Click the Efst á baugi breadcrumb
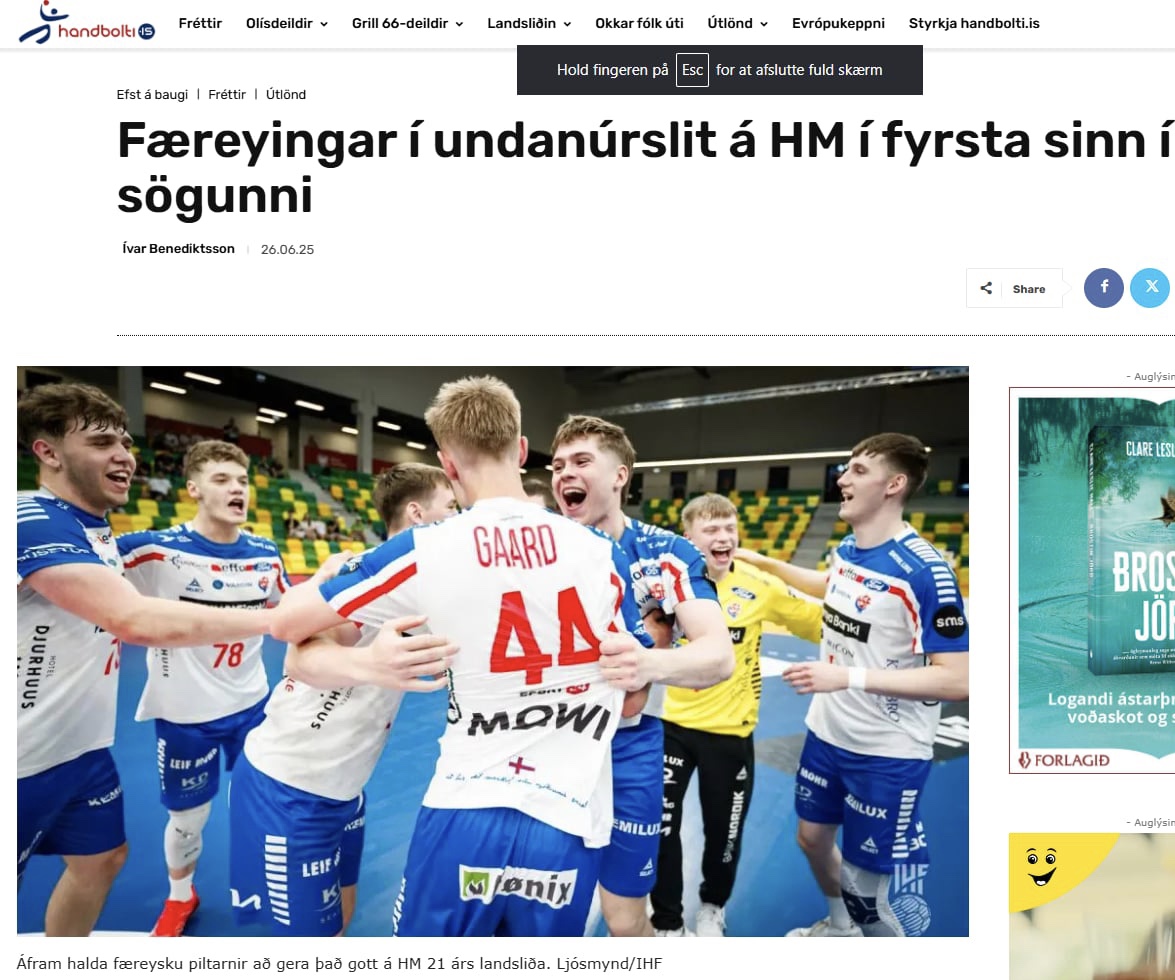Viewport: 1175px width, 980px height. click(152, 94)
